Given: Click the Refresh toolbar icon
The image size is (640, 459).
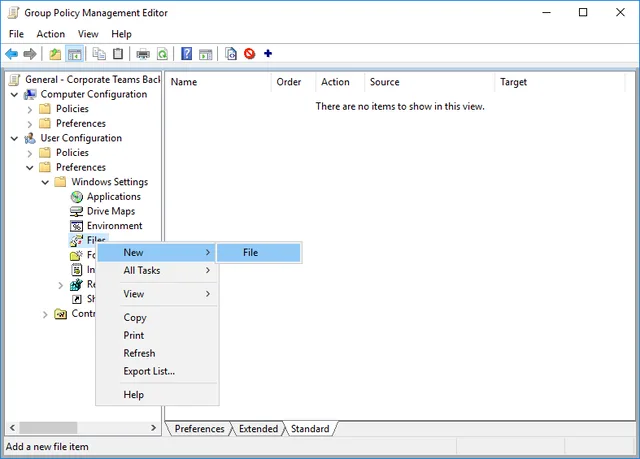Looking at the screenshot, I should tap(162, 54).
